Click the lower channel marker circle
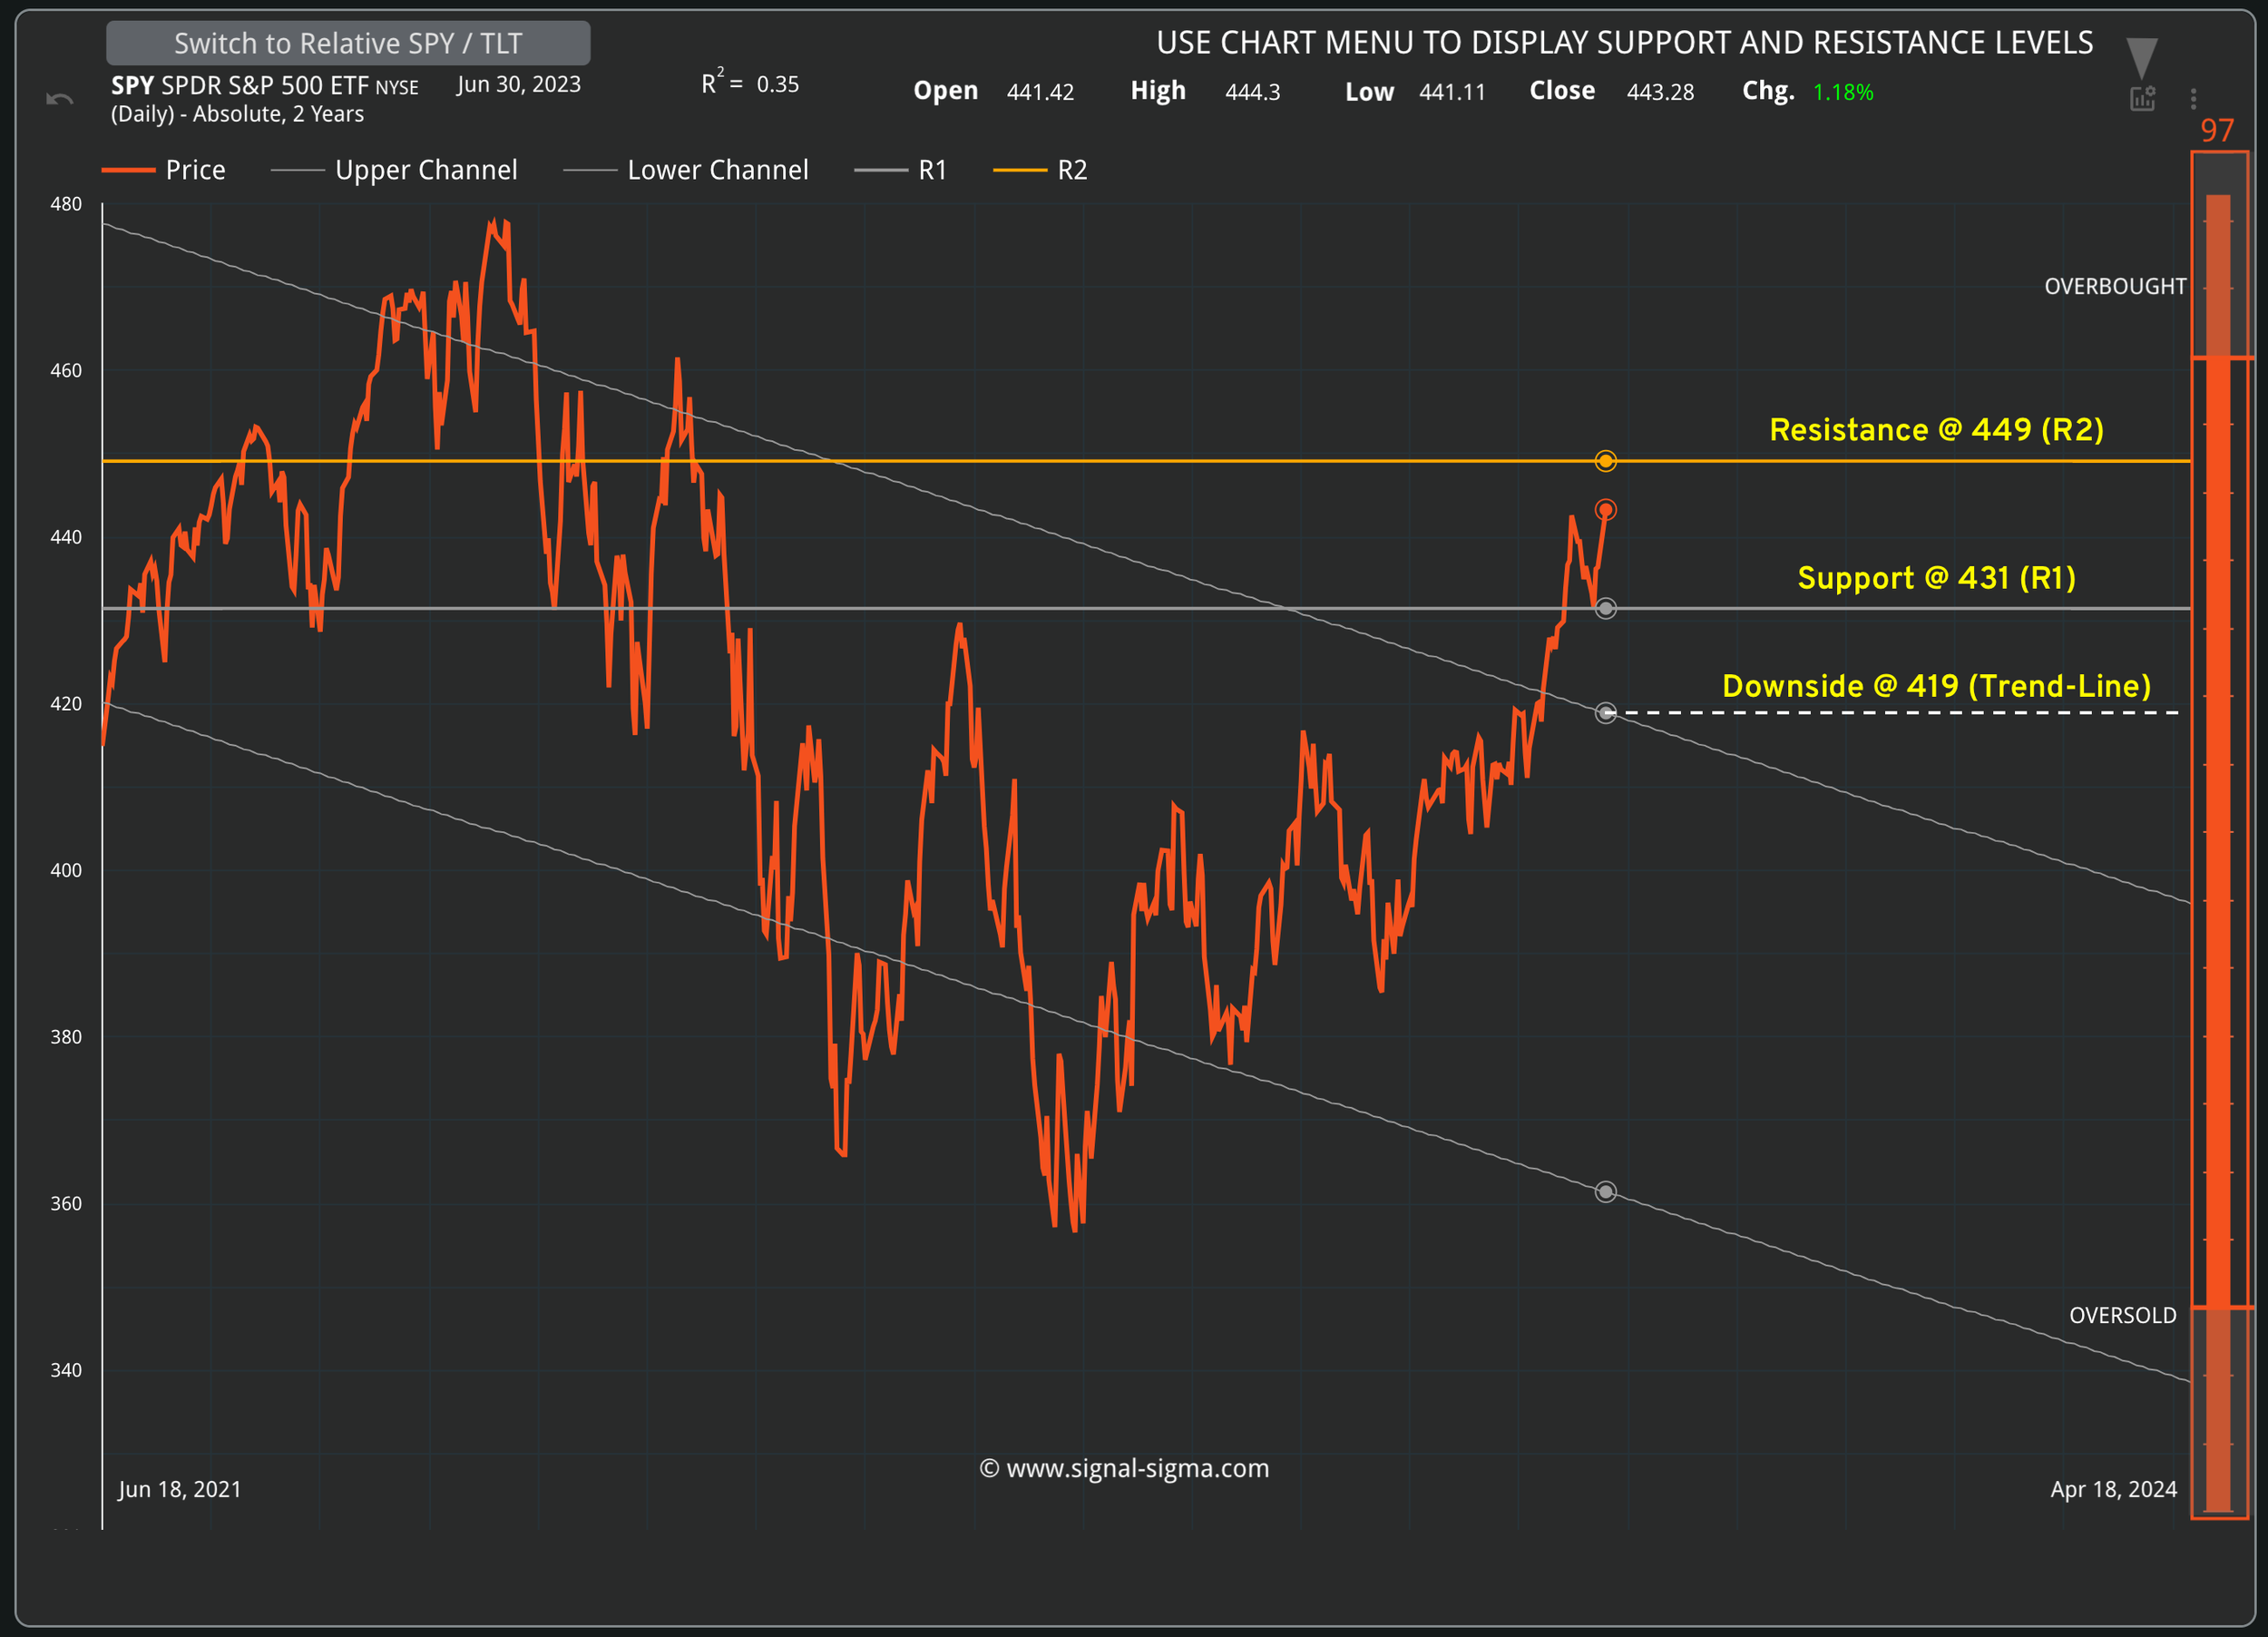The height and width of the screenshot is (1637, 2268). [1605, 1192]
